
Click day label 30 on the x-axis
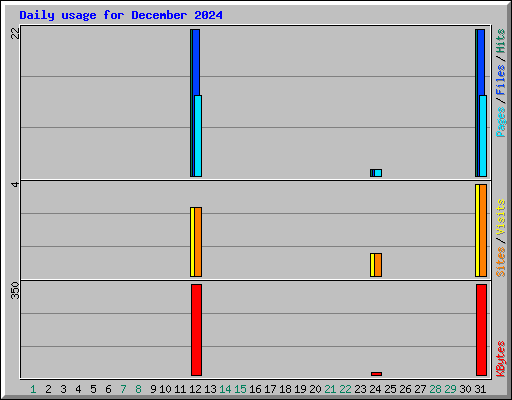(x=465, y=389)
